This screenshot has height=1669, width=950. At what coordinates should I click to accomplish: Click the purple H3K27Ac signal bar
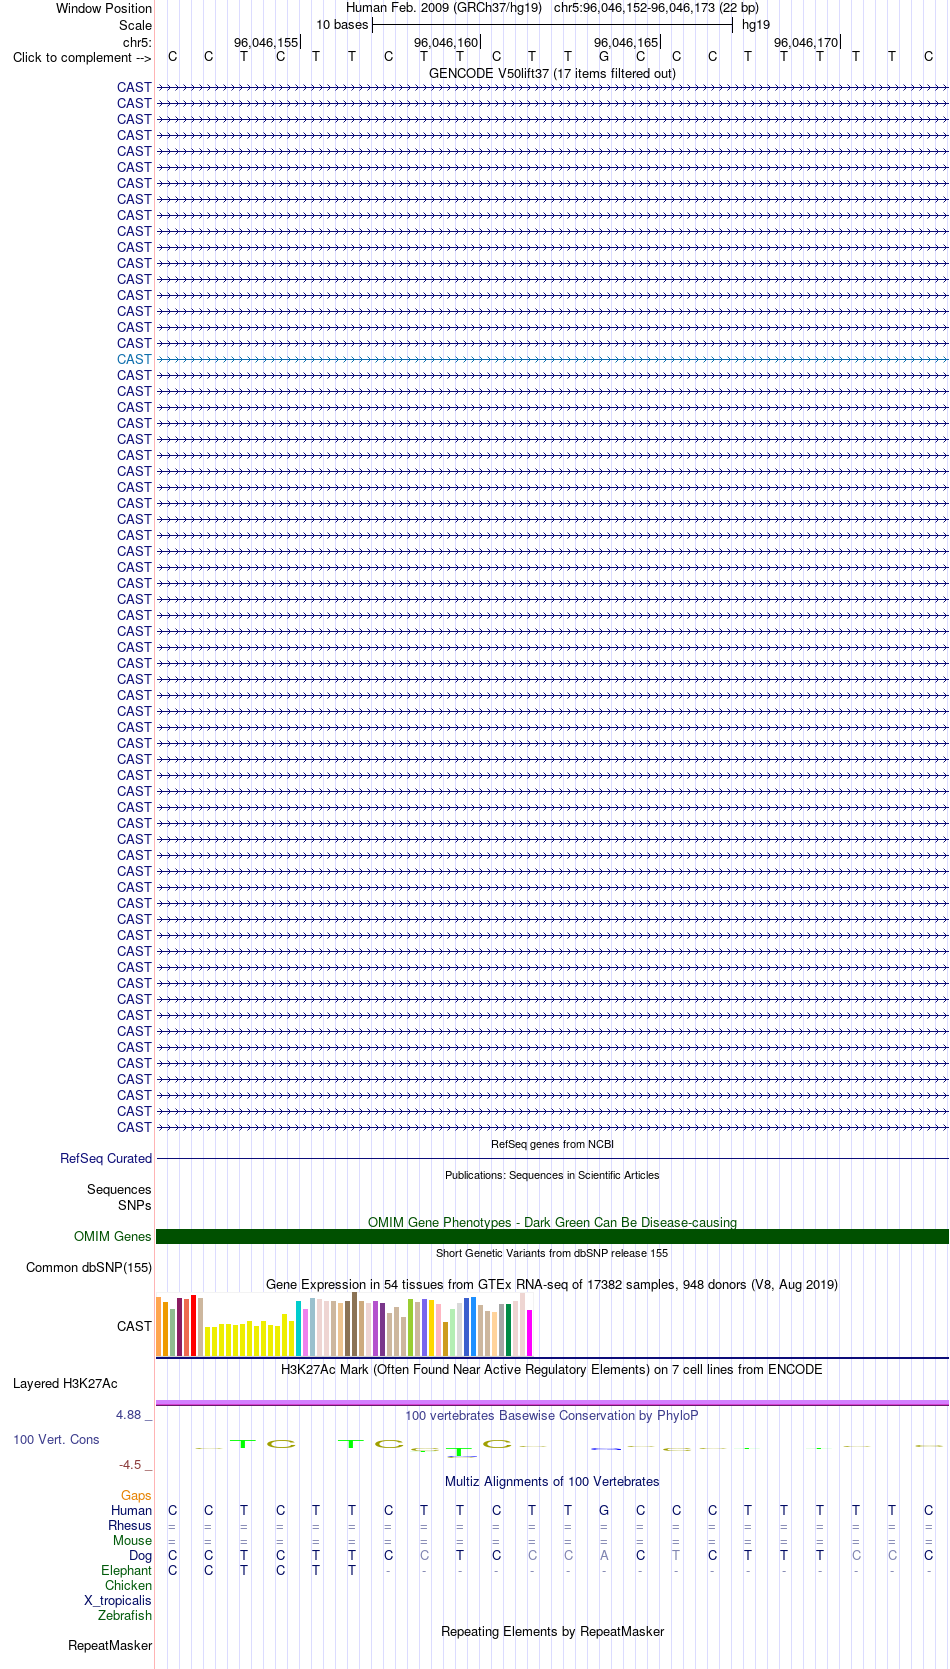click(x=552, y=1403)
